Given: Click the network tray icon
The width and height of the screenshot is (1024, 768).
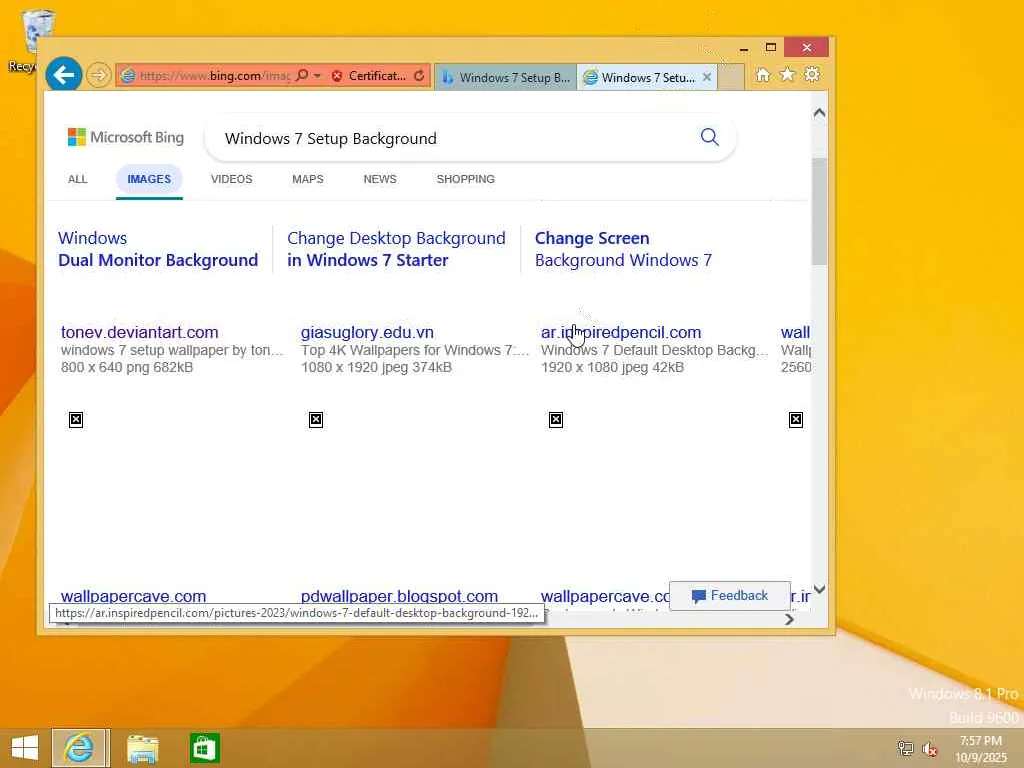Looking at the screenshot, I should 905,748.
